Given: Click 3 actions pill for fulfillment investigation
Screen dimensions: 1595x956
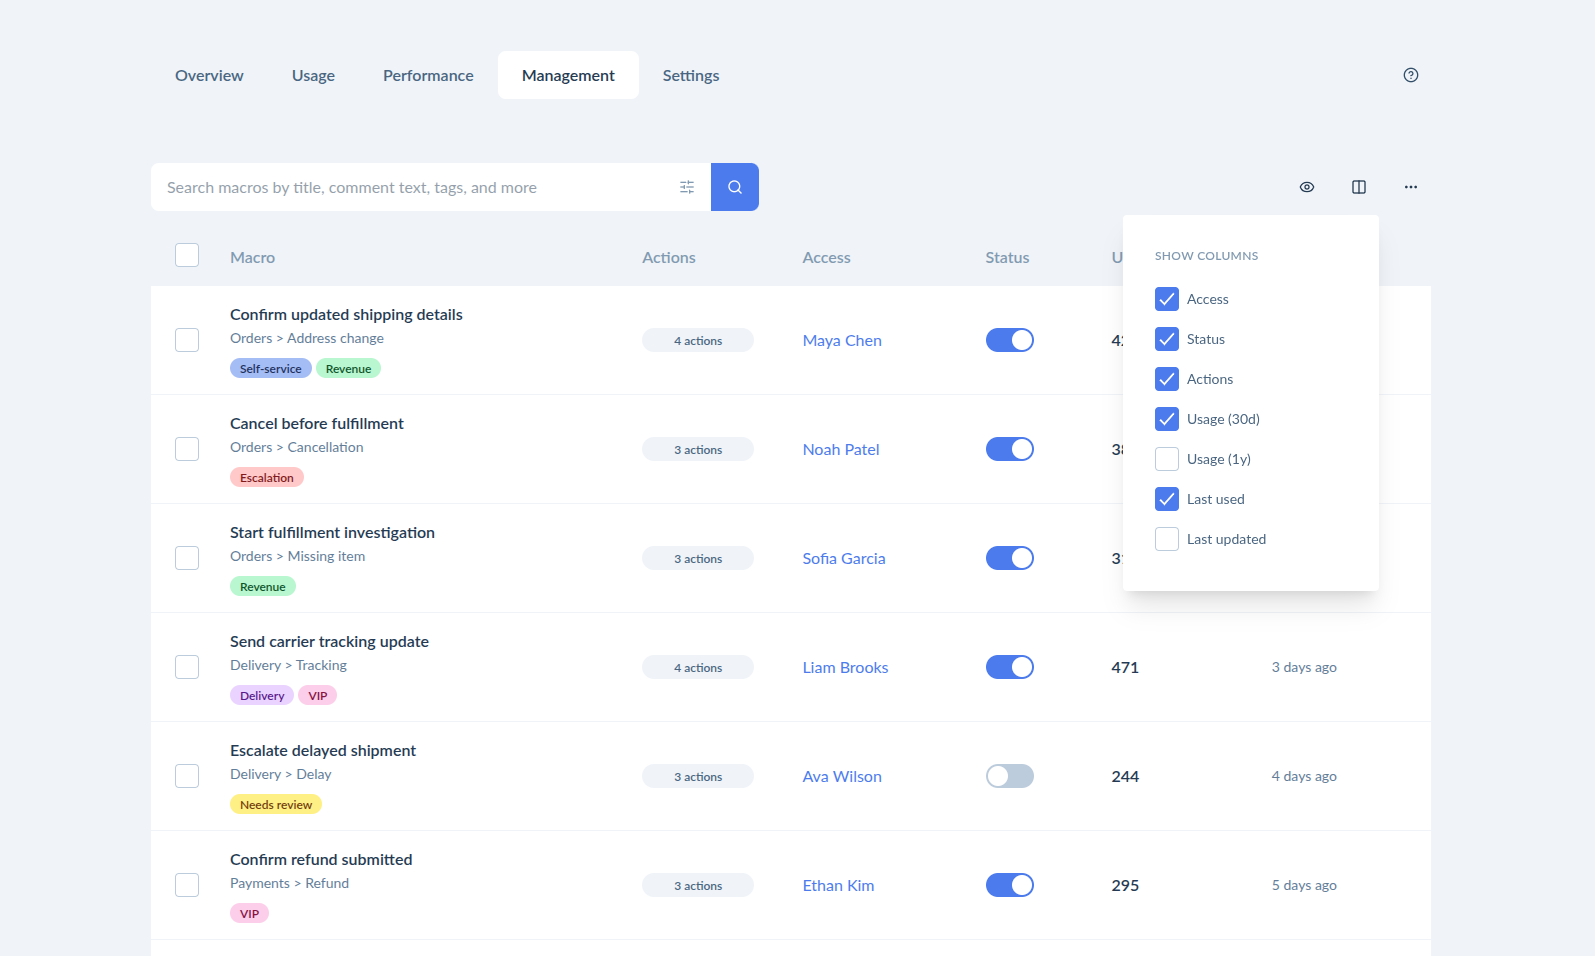Looking at the screenshot, I should click(x=698, y=558).
